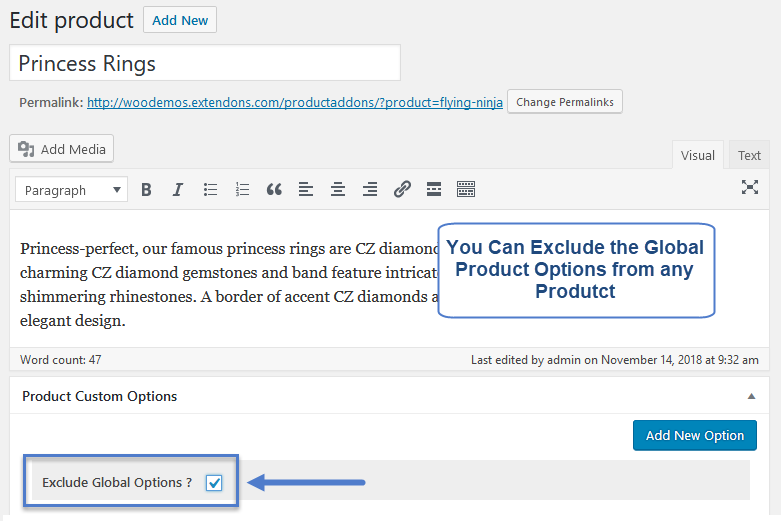Insert a numbered list

point(242,189)
